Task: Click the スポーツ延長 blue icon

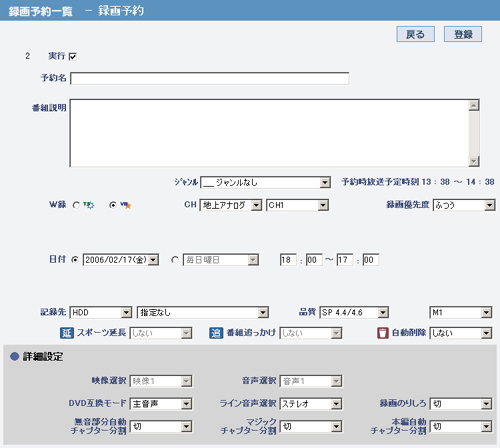Action: point(67,333)
